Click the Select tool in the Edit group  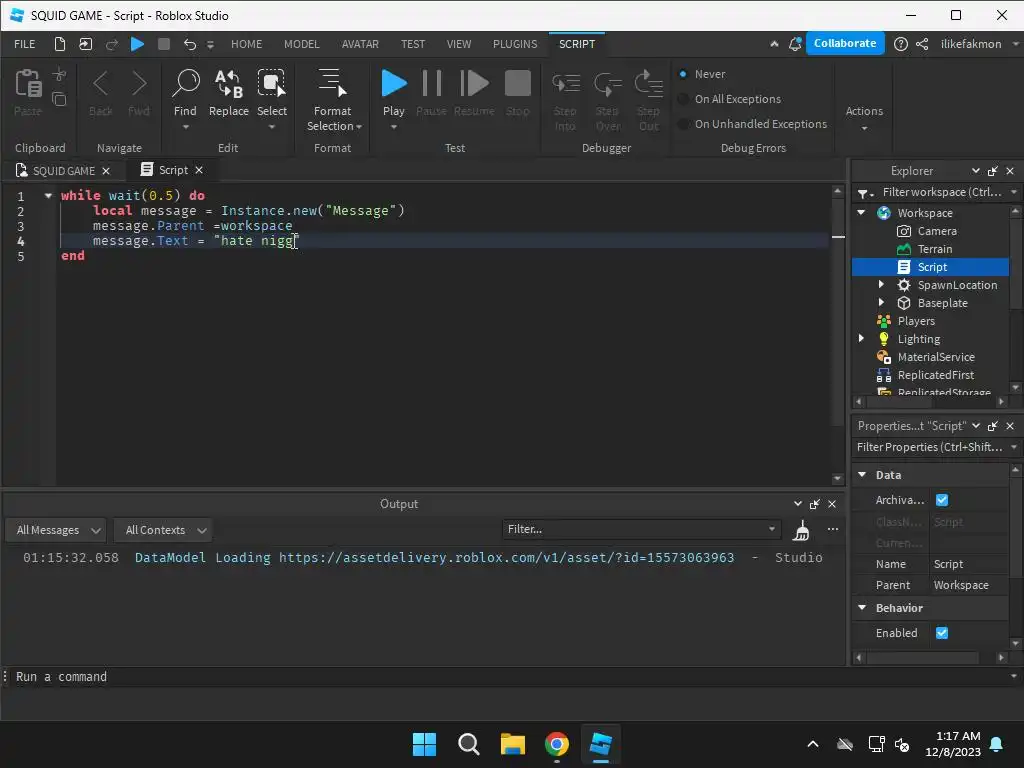pyautogui.click(x=271, y=93)
